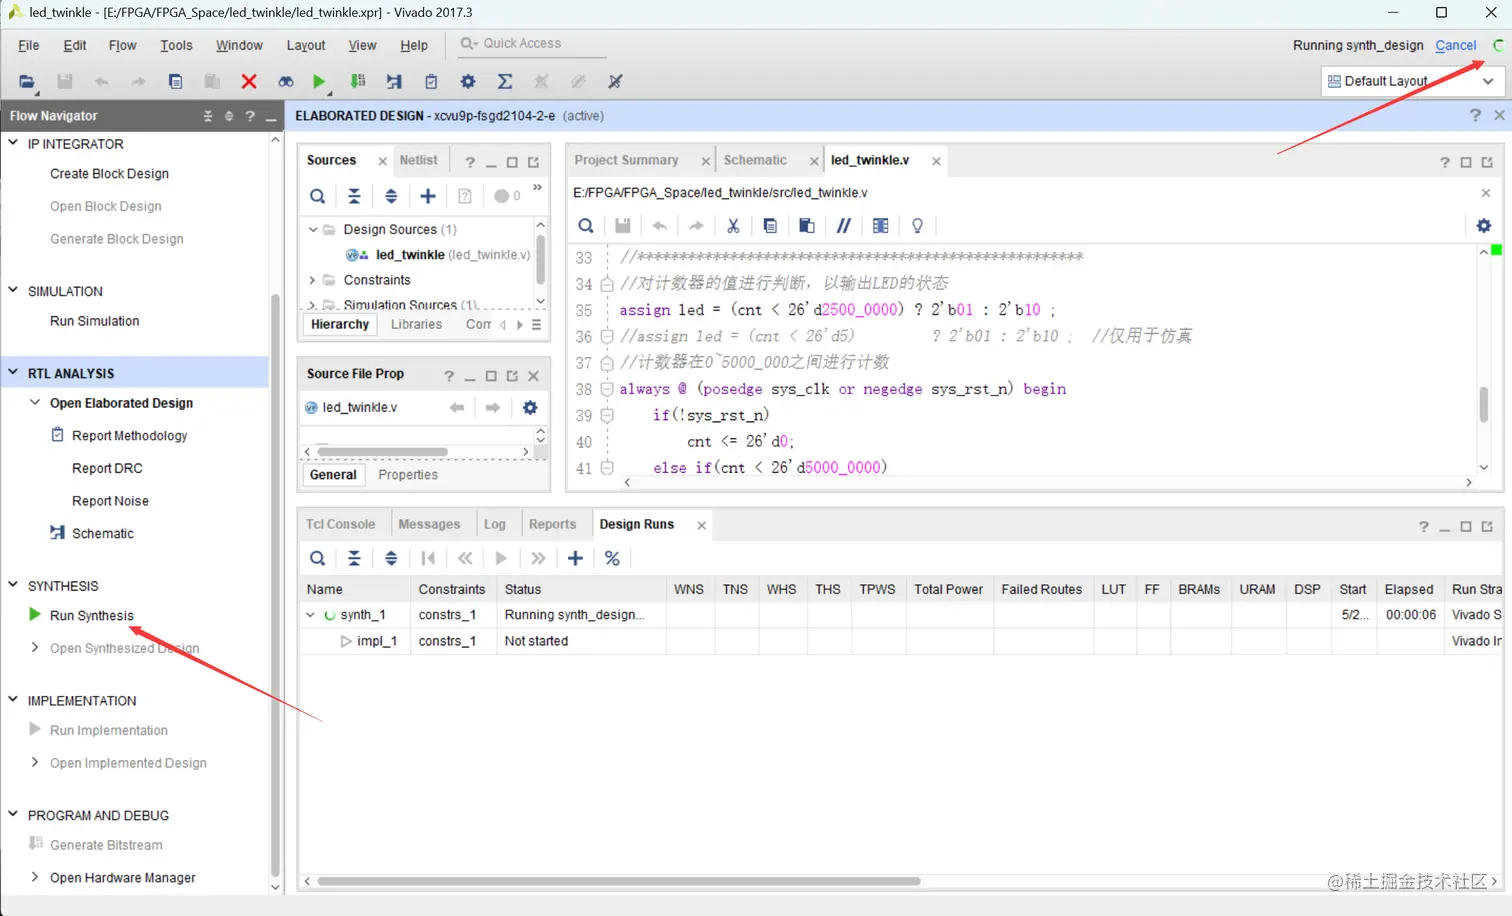The width and height of the screenshot is (1512, 916).
Task: Search in the Sources panel
Action: tap(317, 196)
